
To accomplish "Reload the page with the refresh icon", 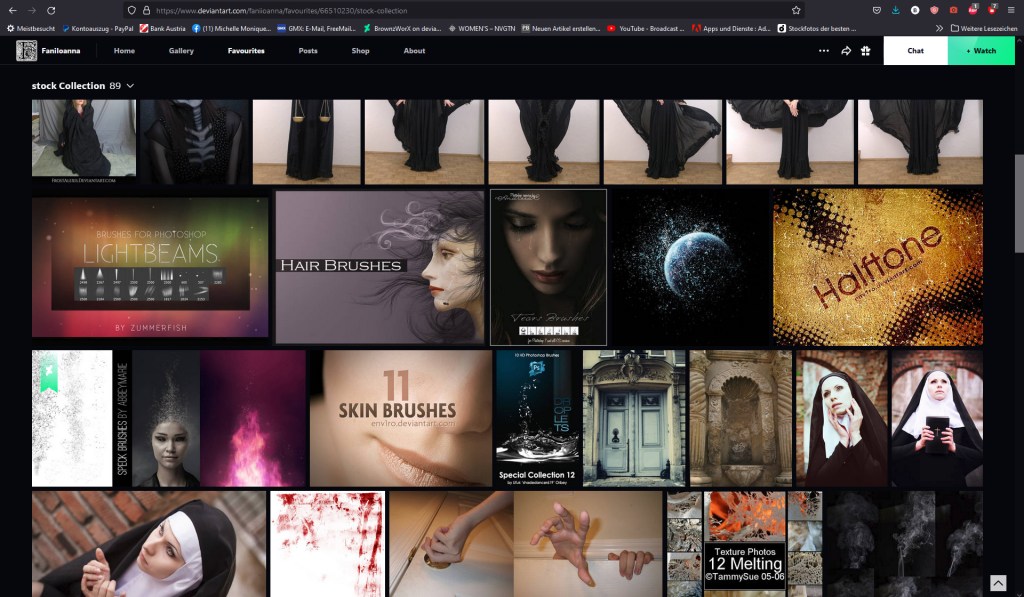I will (x=51, y=10).
